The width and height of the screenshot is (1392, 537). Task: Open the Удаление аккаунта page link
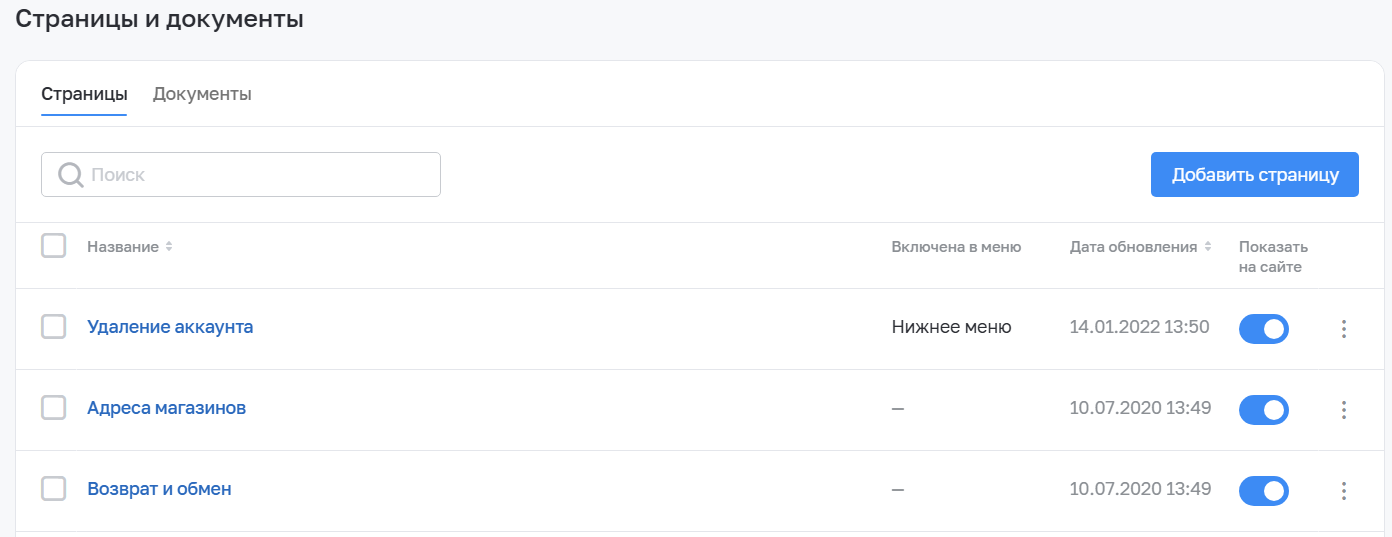pos(170,327)
